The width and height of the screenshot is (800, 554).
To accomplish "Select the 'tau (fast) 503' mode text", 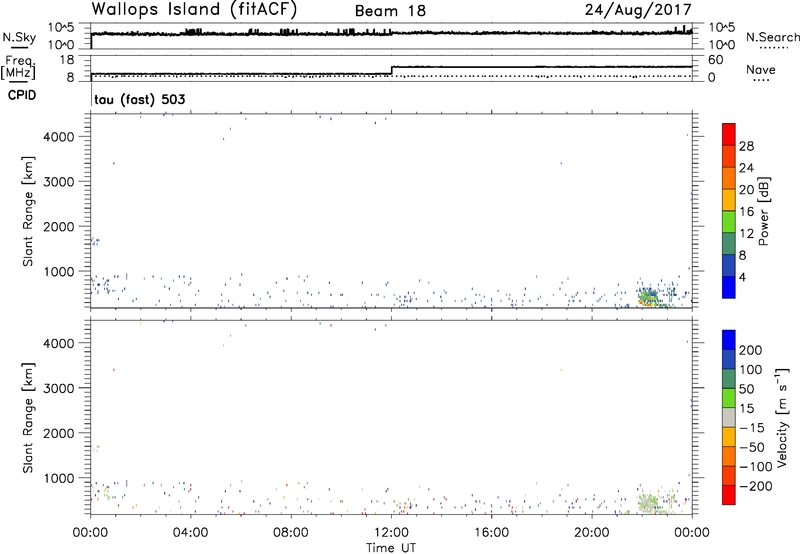I will coord(140,99).
